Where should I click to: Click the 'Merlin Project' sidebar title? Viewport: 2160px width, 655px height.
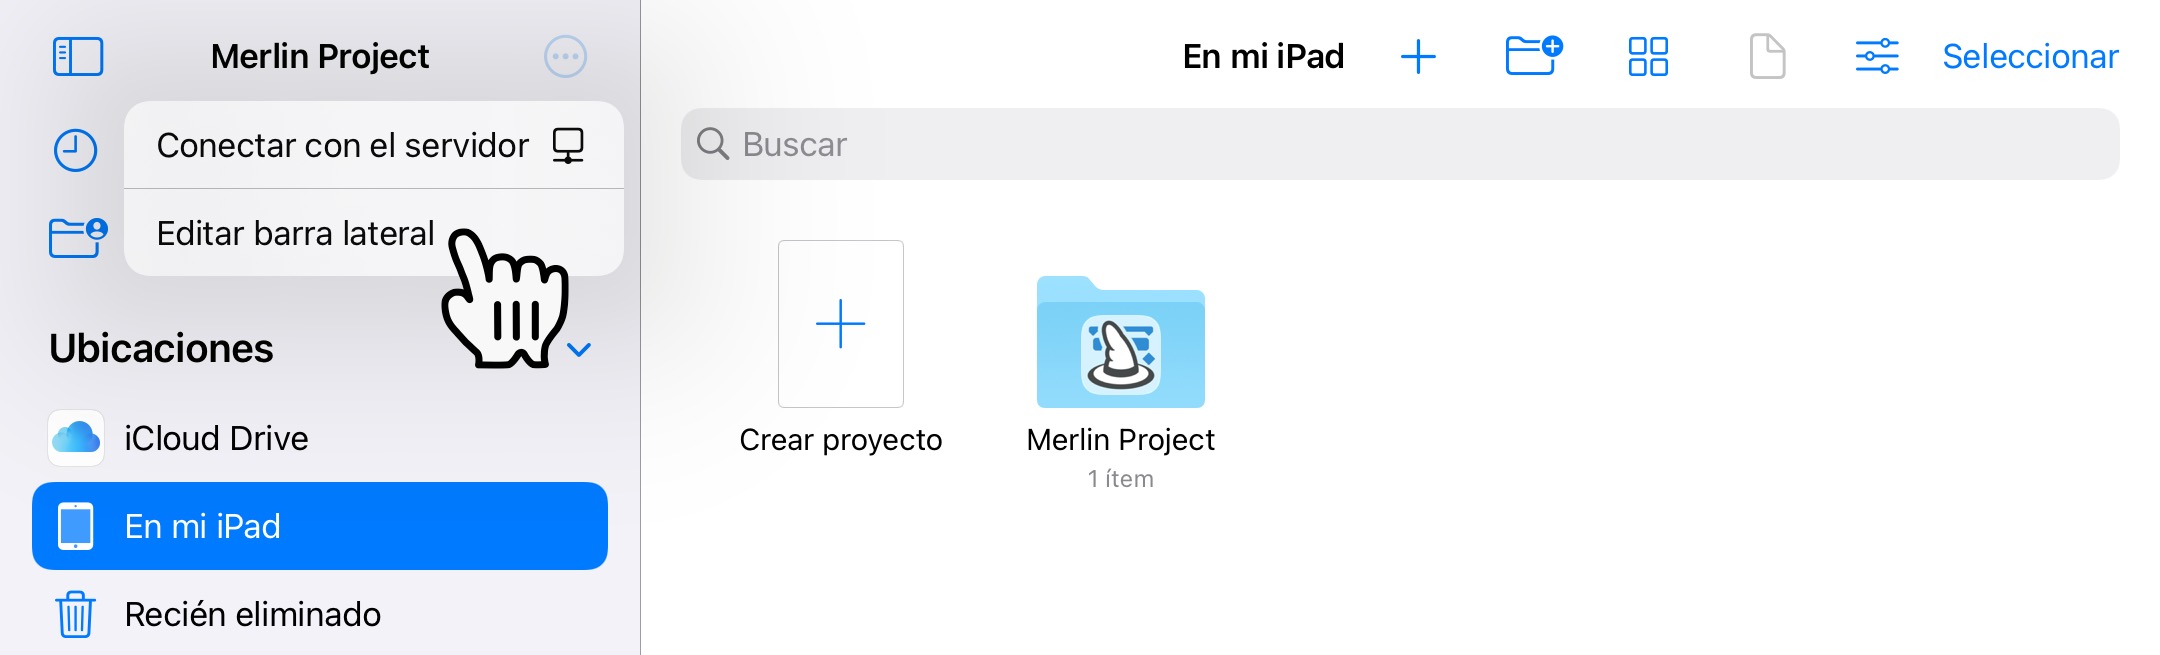(320, 57)
